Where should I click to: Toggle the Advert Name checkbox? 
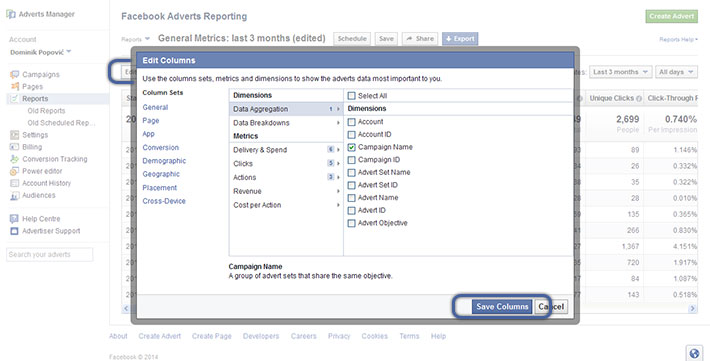pyautogui.click(x=351, y=198)
